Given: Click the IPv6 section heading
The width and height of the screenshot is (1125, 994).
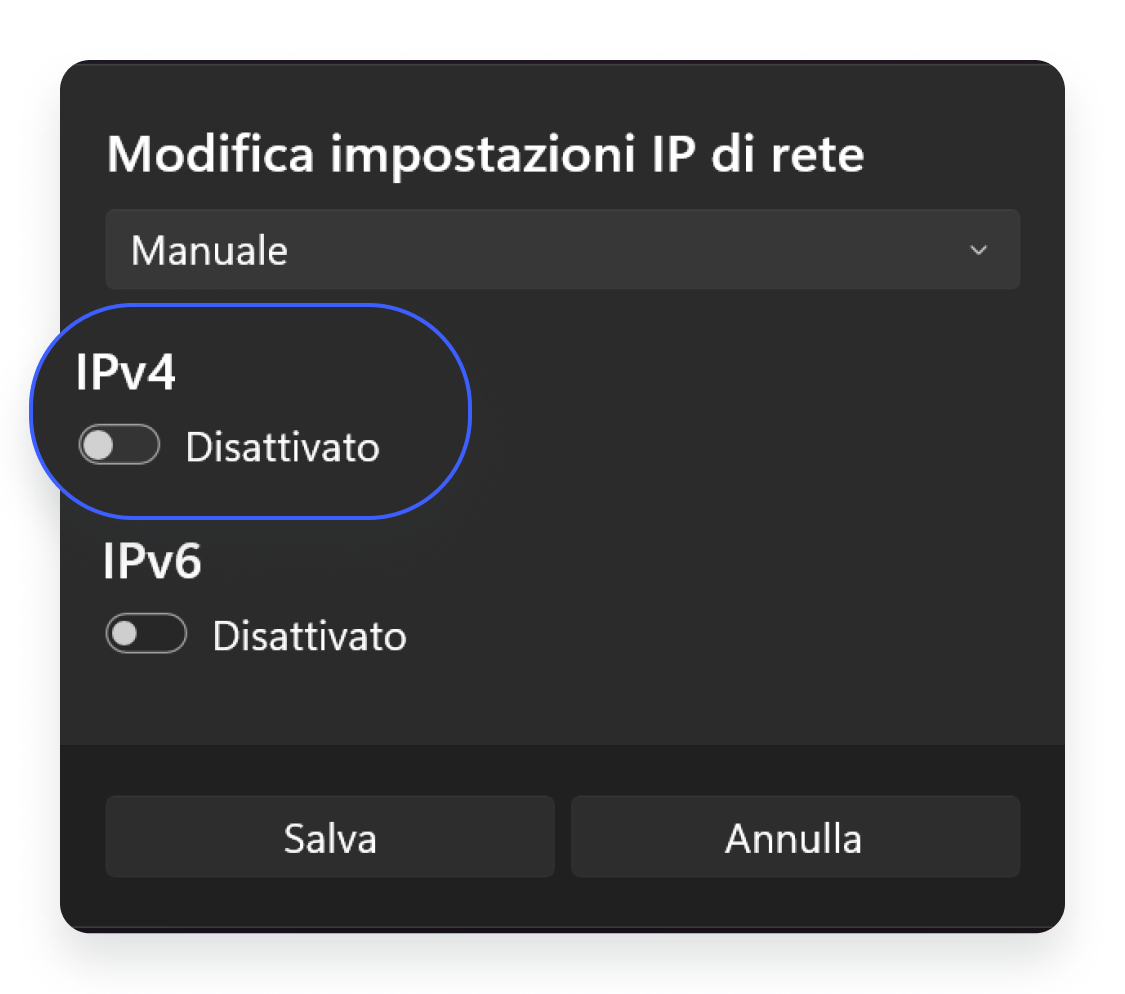Looking at the screenshot, I should [x=153, y=562].
